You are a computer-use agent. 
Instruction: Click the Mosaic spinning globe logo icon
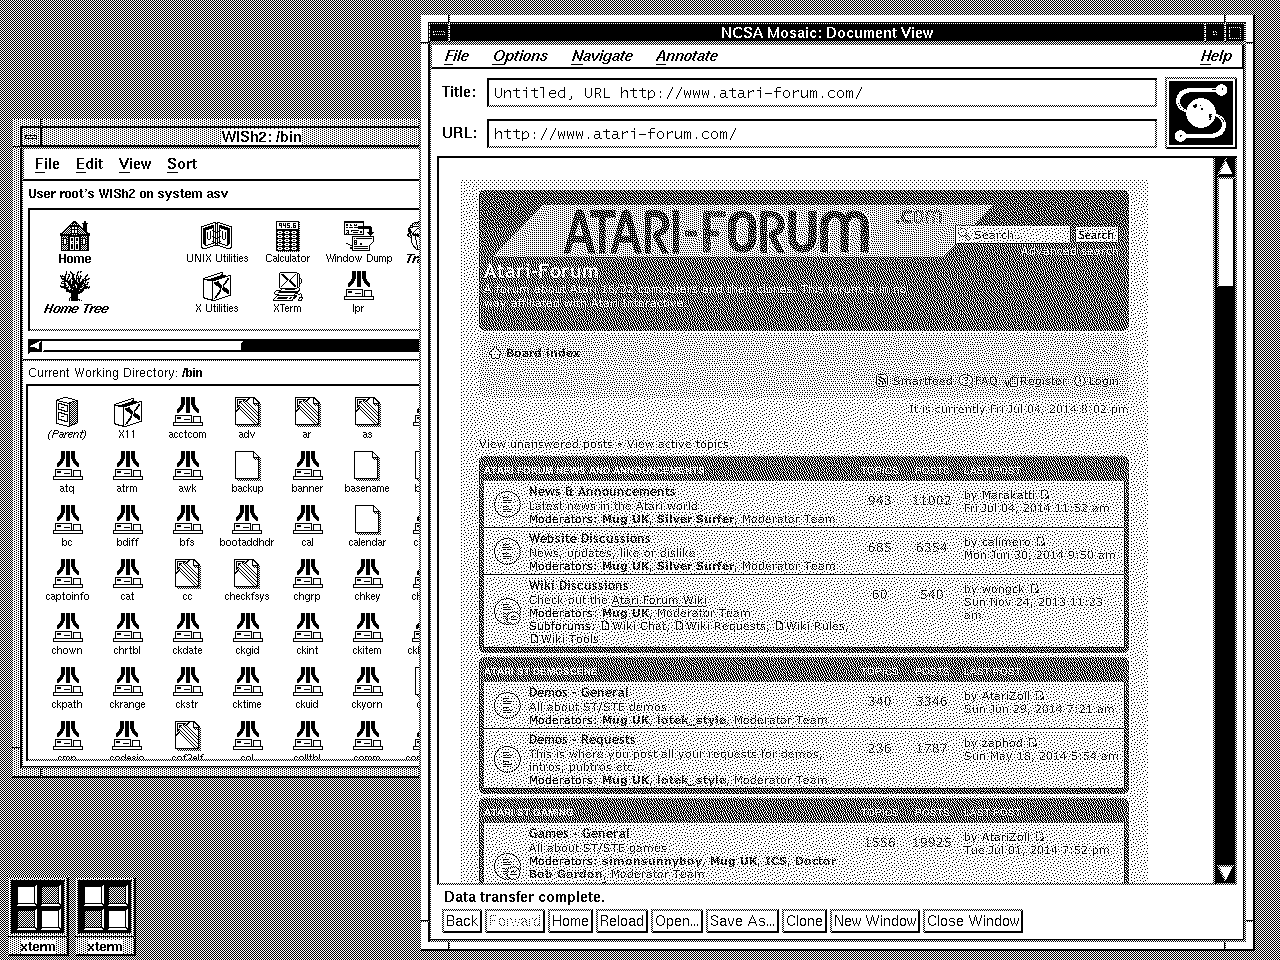click(x=1200, y=111)
